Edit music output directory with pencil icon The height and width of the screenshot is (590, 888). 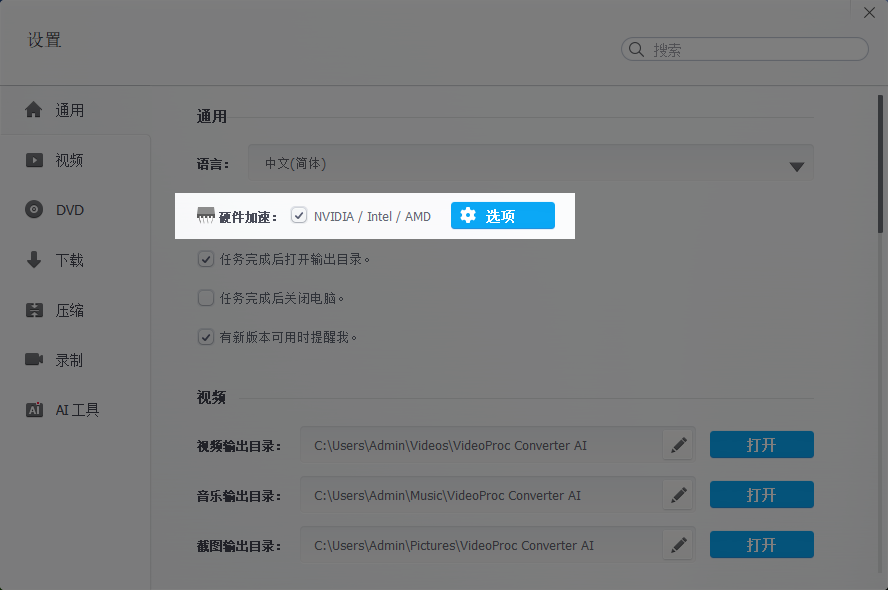point(678,495)
